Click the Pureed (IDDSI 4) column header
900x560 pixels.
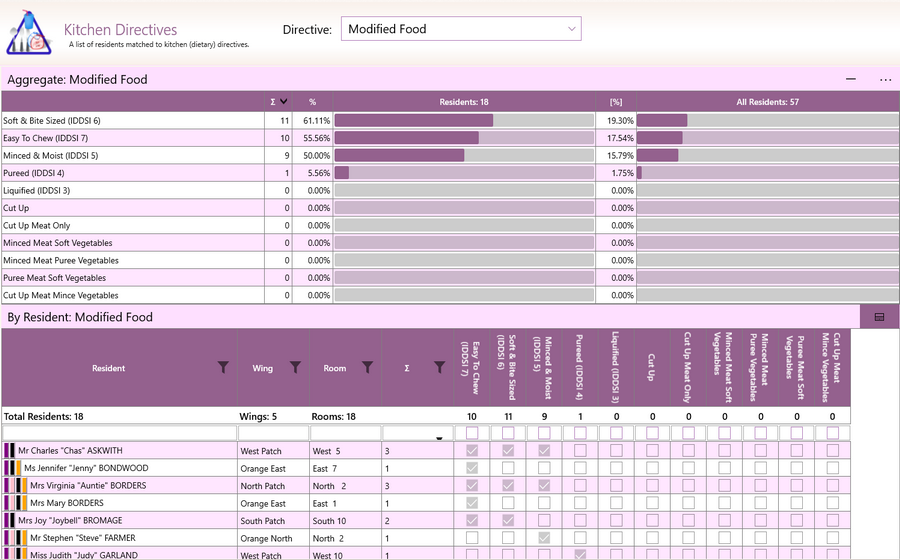(x=580, y=368)
